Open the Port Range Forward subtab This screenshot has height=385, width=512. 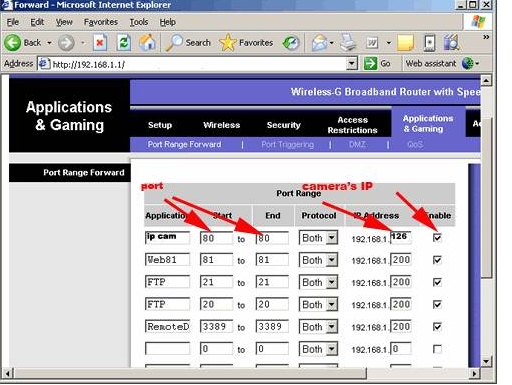[184, 144]
